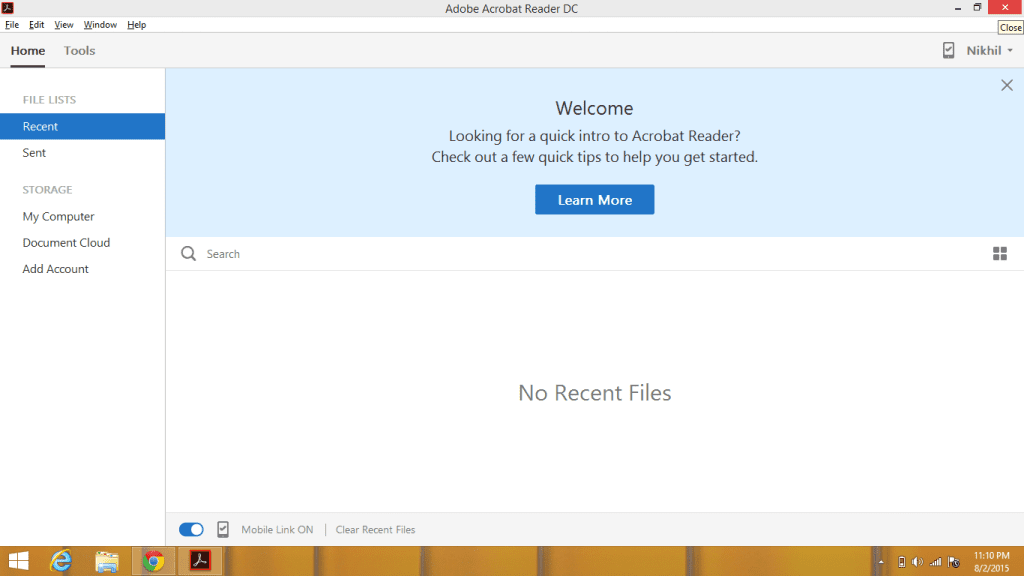
Task: Open the View menu
Action: [x=63, y=25]
